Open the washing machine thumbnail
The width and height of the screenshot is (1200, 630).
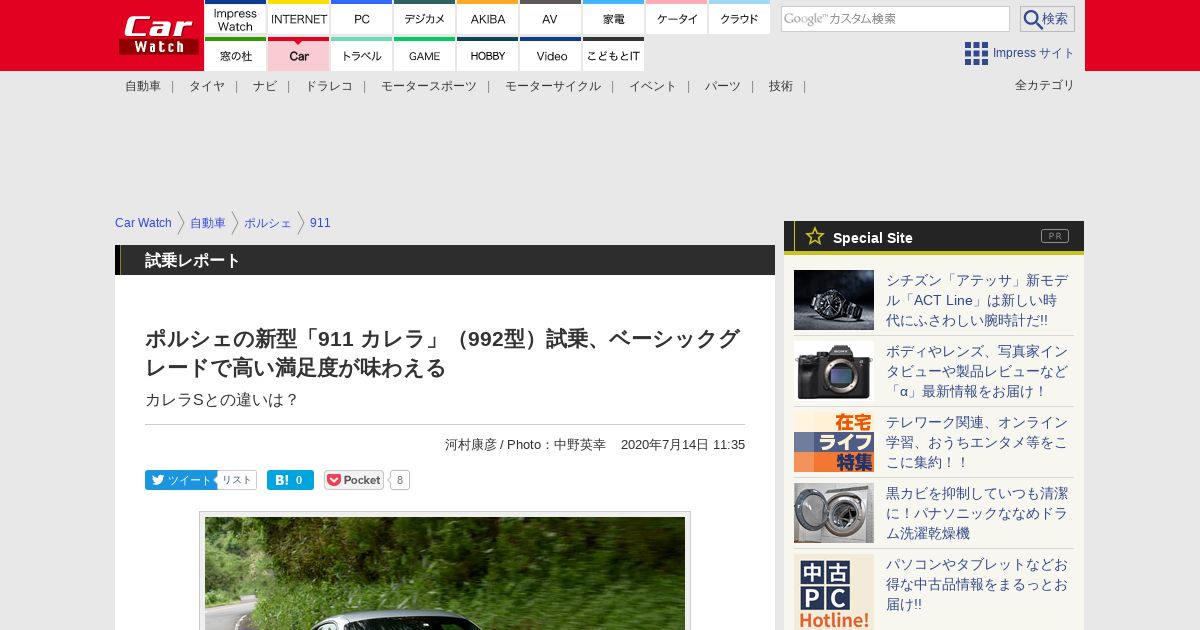834,513
